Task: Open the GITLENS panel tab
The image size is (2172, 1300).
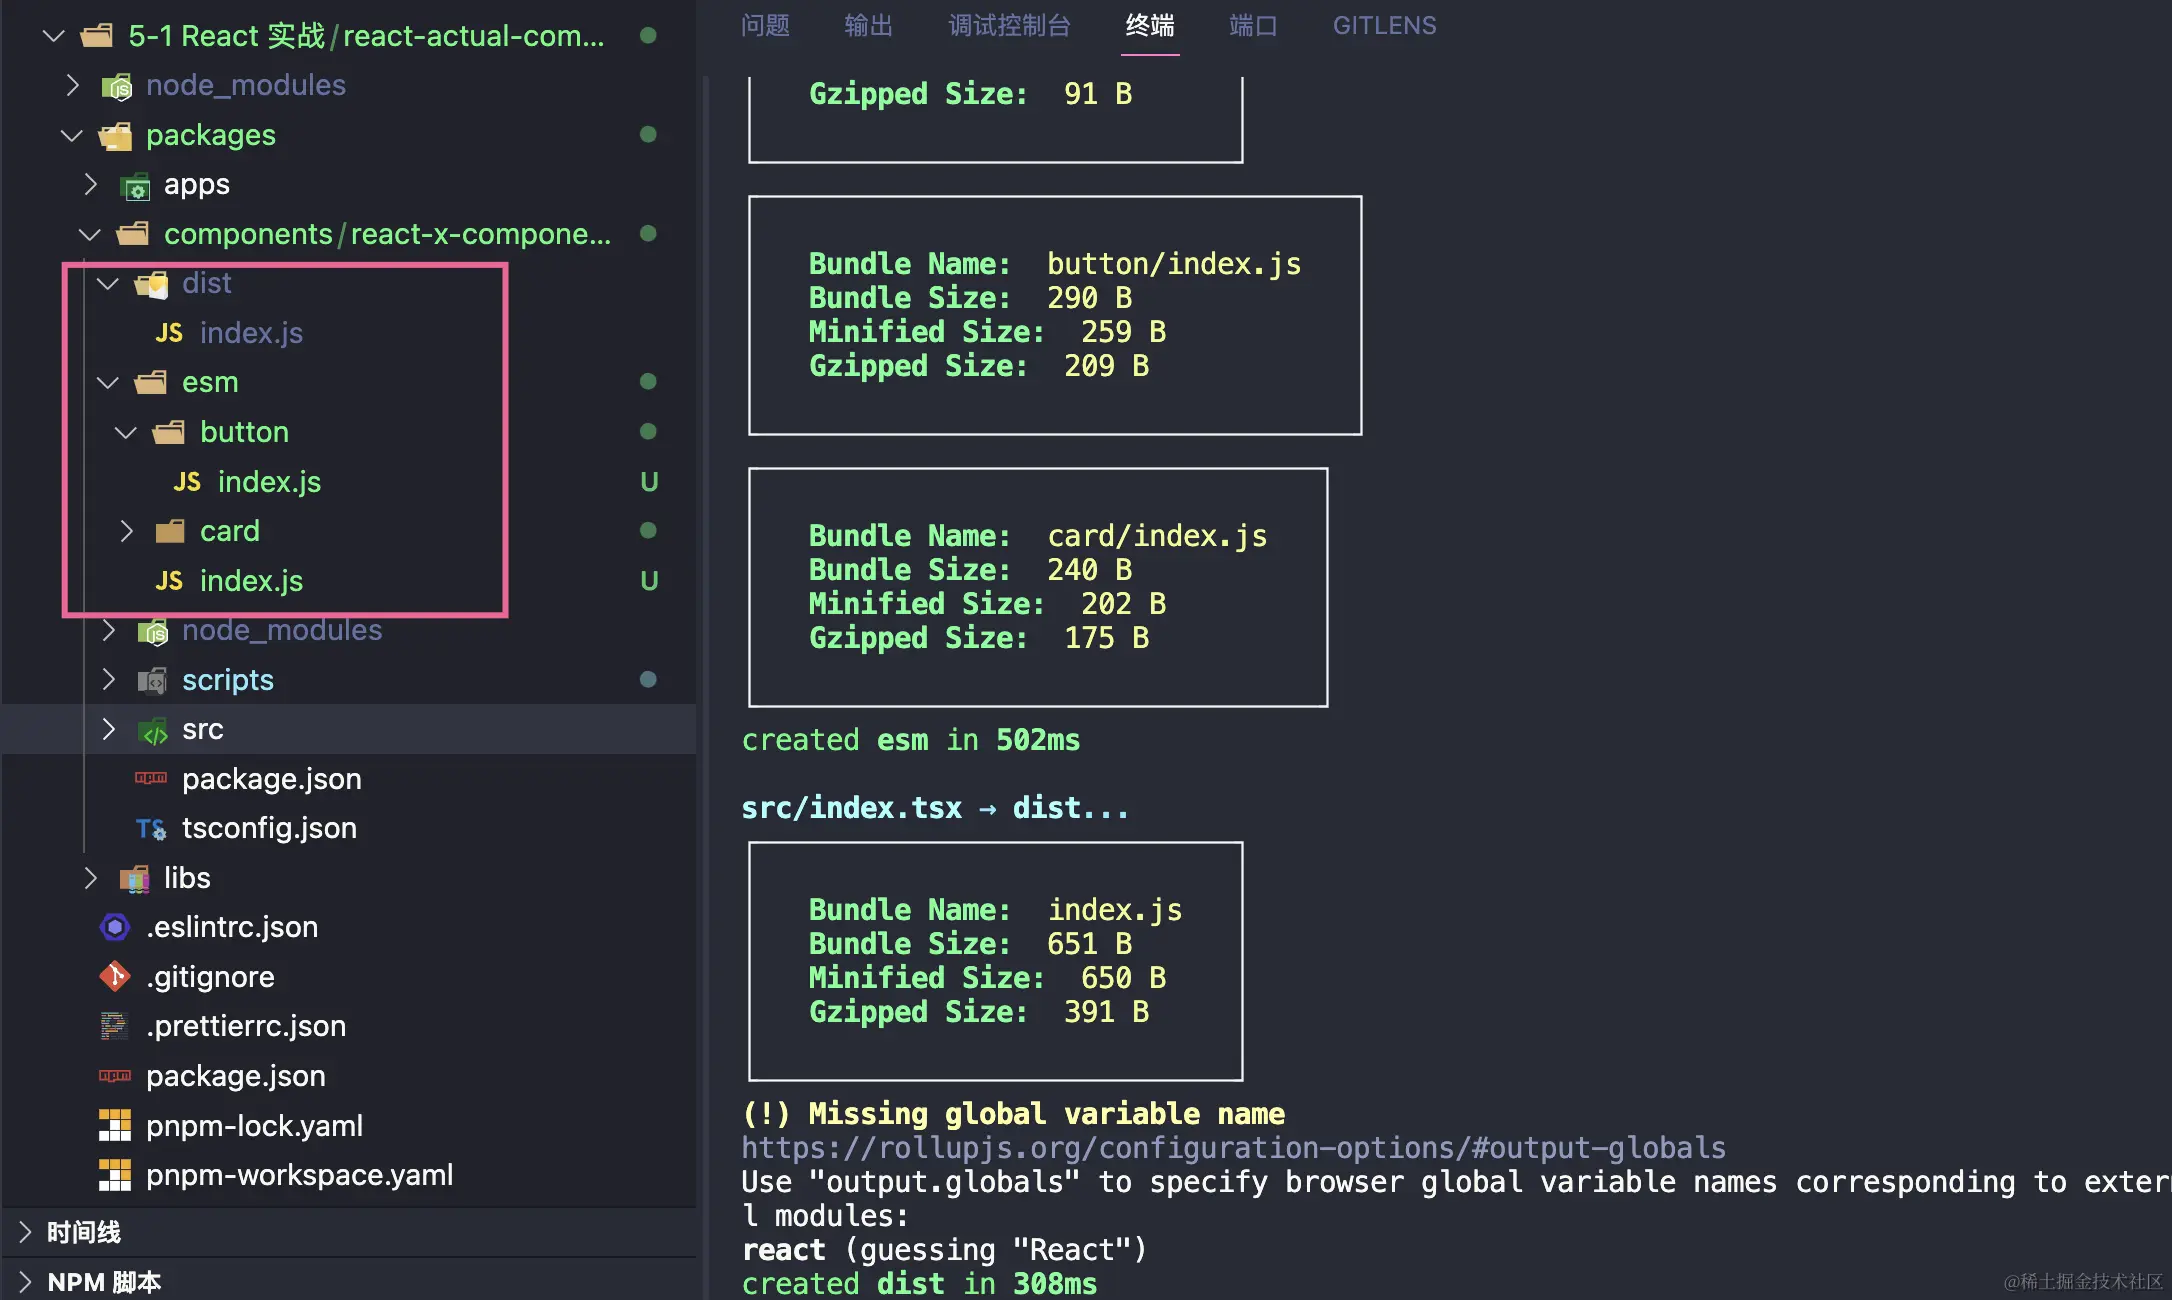Action: point(1384,26)
